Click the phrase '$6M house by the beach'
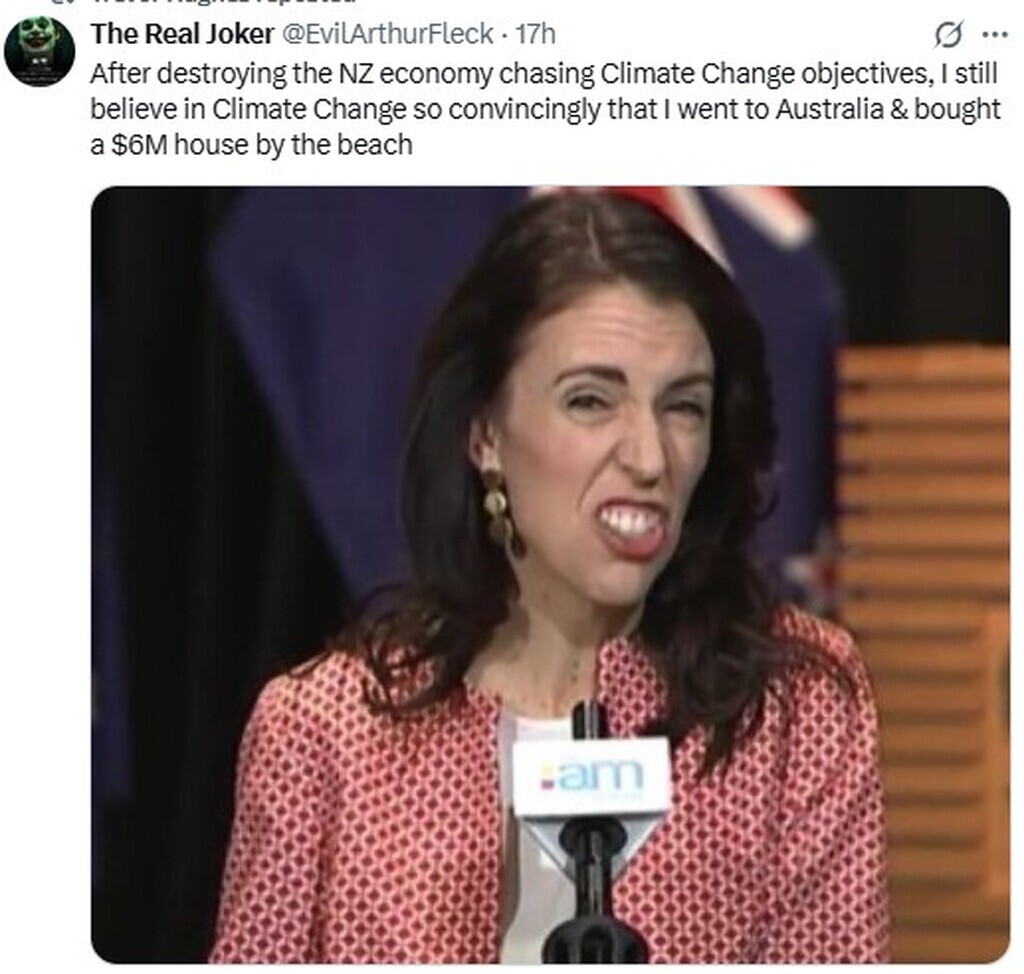Screen dimensions: 1024x974 262,145
